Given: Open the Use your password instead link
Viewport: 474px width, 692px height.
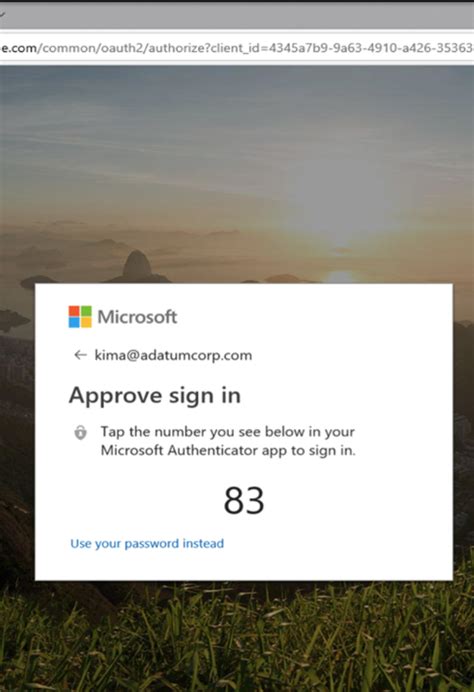Looking at the screenshot, I should click(x=147, y=543).
